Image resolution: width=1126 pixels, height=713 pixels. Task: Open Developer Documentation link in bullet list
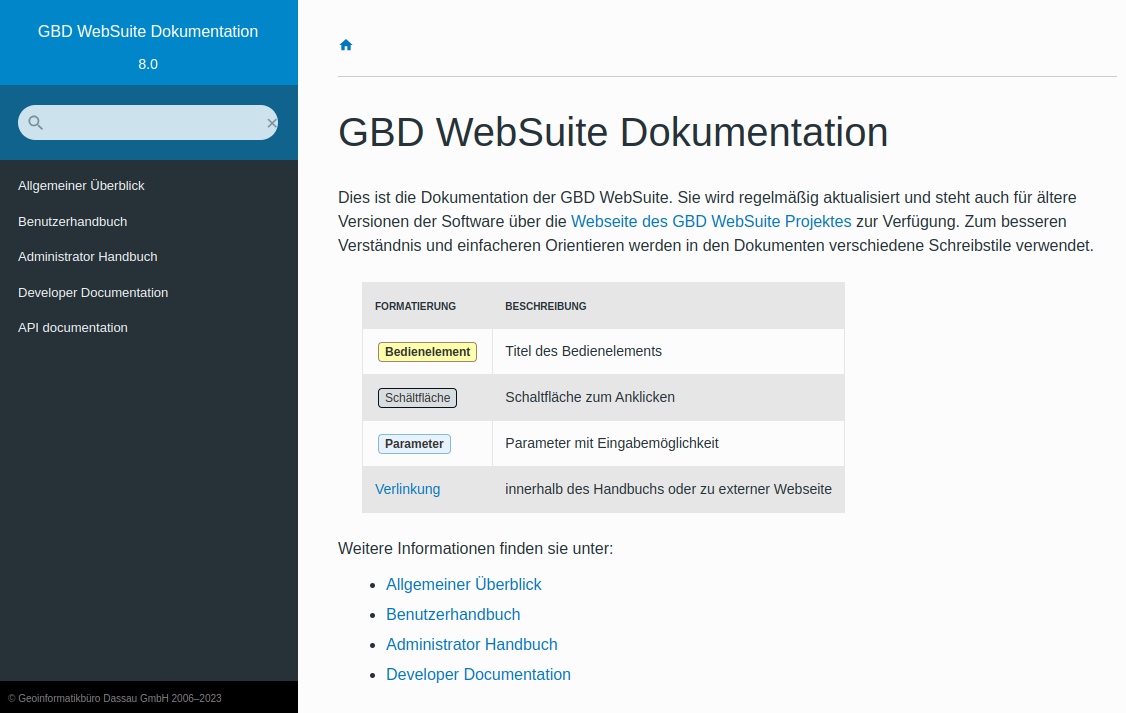click(478, 674)
